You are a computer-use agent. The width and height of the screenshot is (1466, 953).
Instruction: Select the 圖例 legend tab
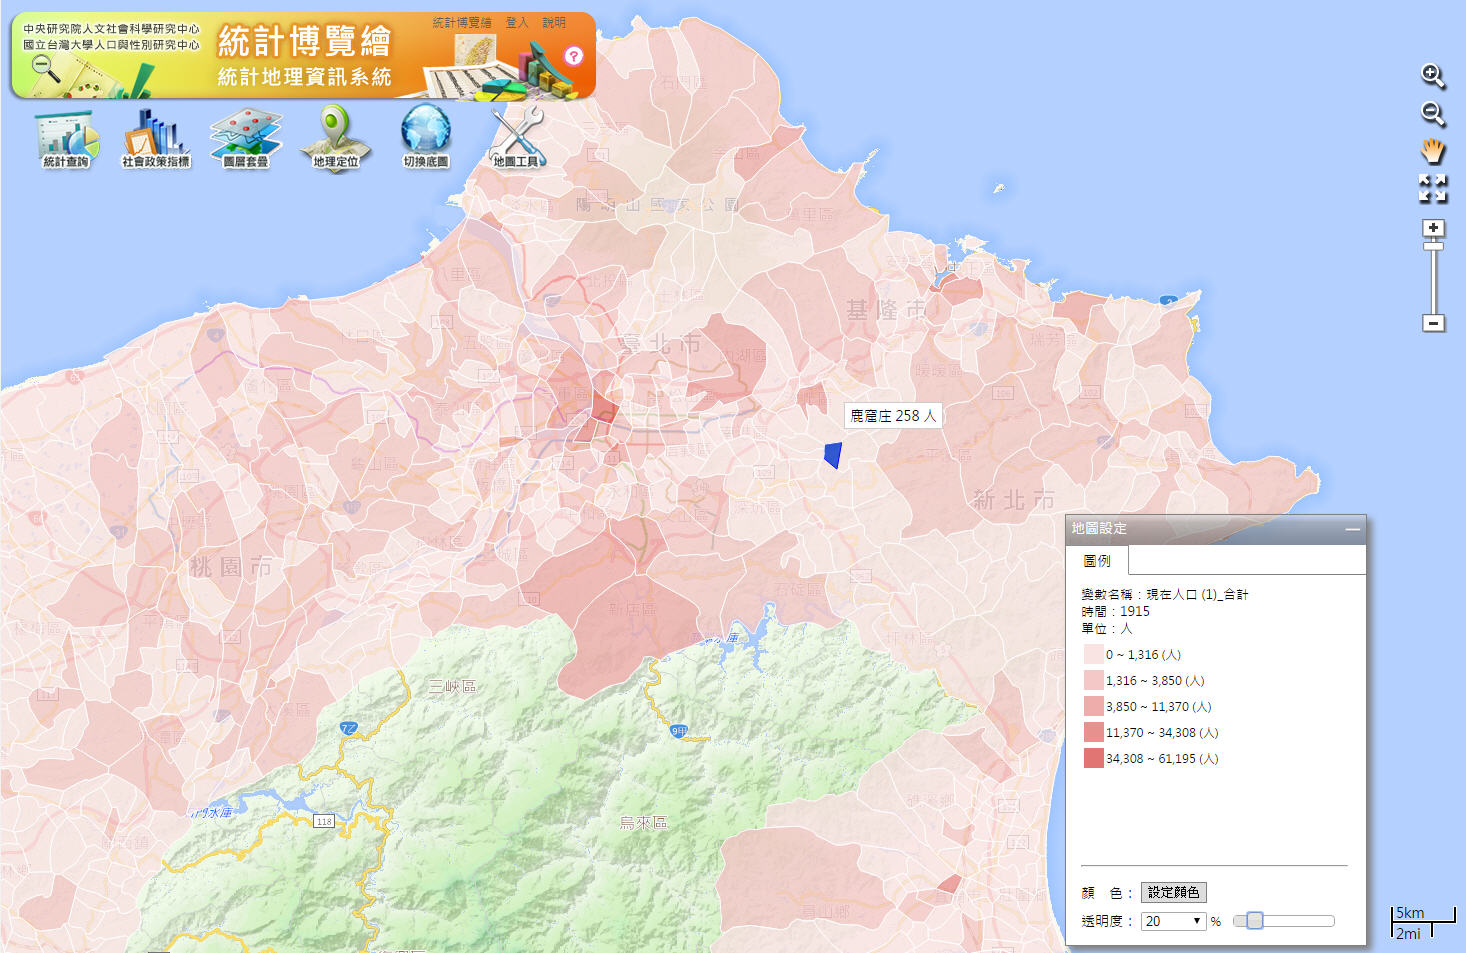(x=1097, y=561)
